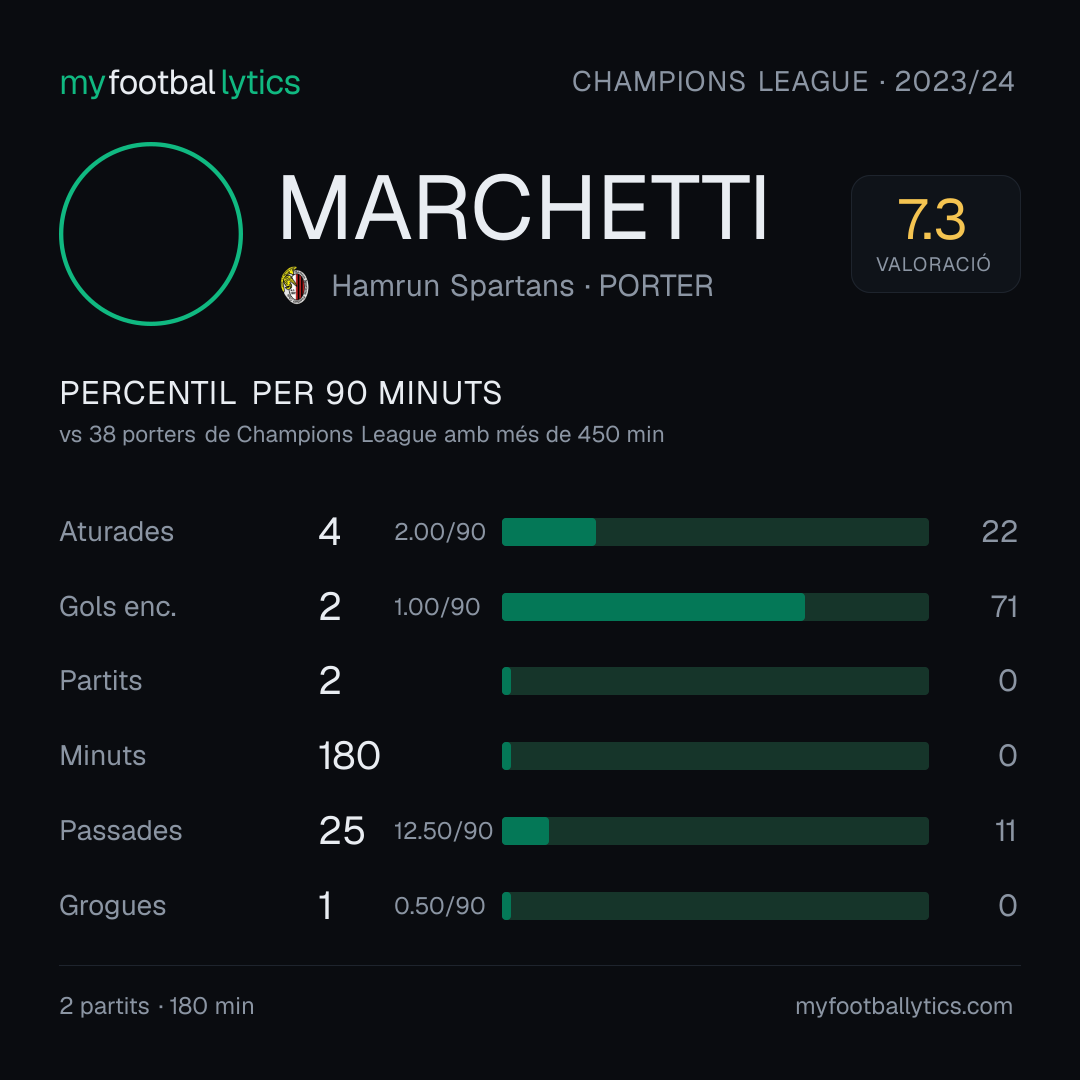Viewport: 1080px width, 1080px height.
Task: Click the Hamrun Spartans · Porter text
Action: click(x=522, y=286)
